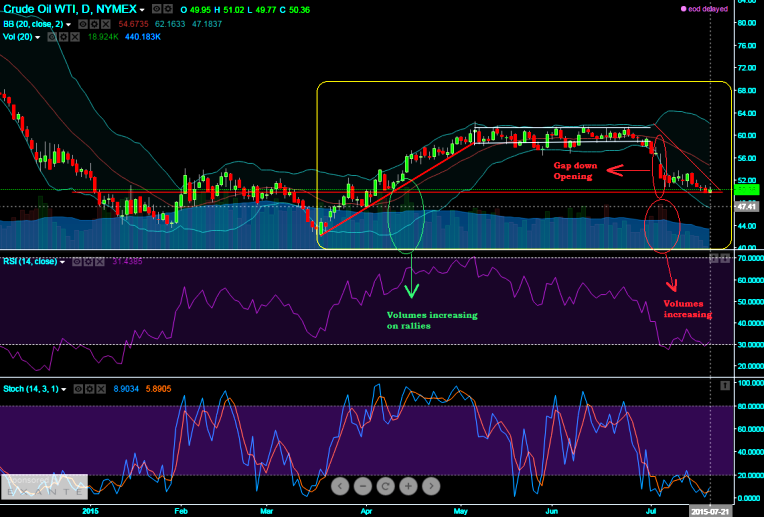Click the Vol (20) legend label
This screenshot has width=764, height=517.
(x=18, y=37)
